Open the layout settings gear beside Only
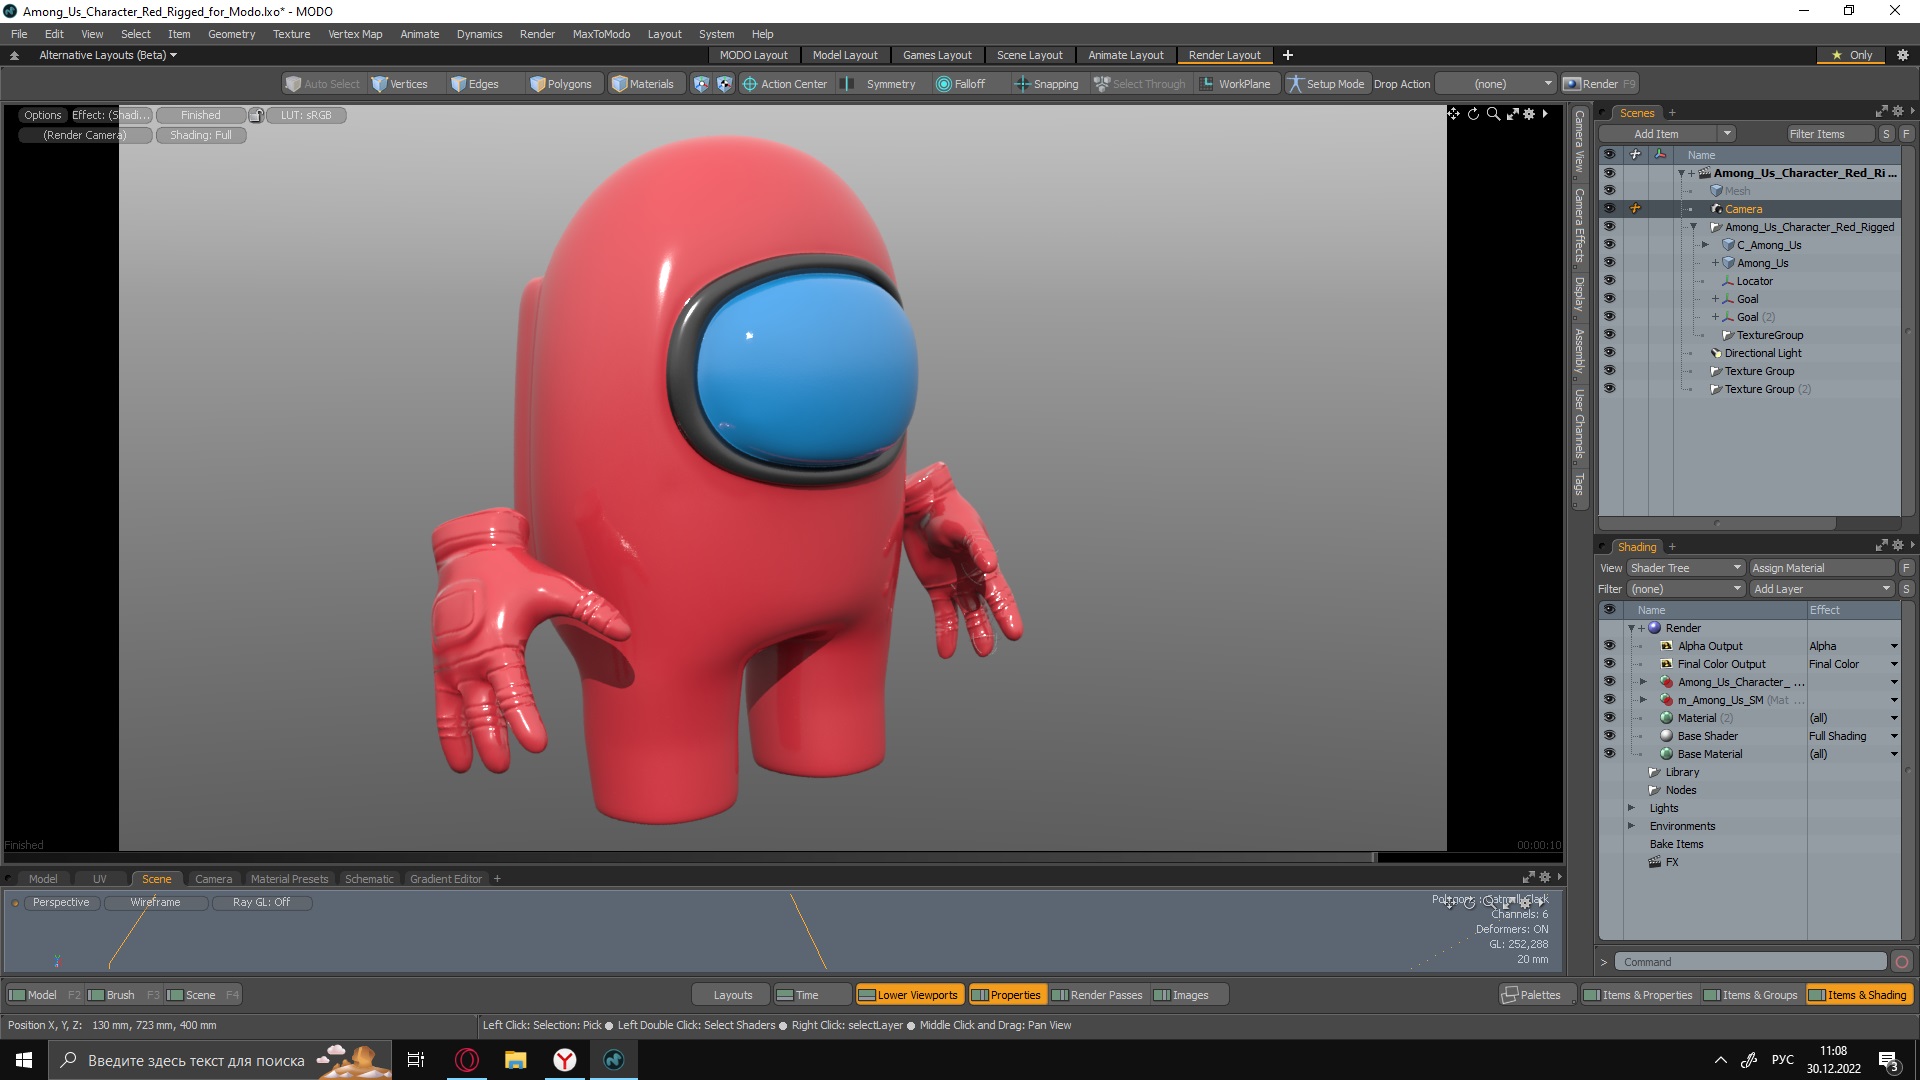The width and height of the screenshot is (1920, 1080). pyautogui.click(x=1903, y=55)
